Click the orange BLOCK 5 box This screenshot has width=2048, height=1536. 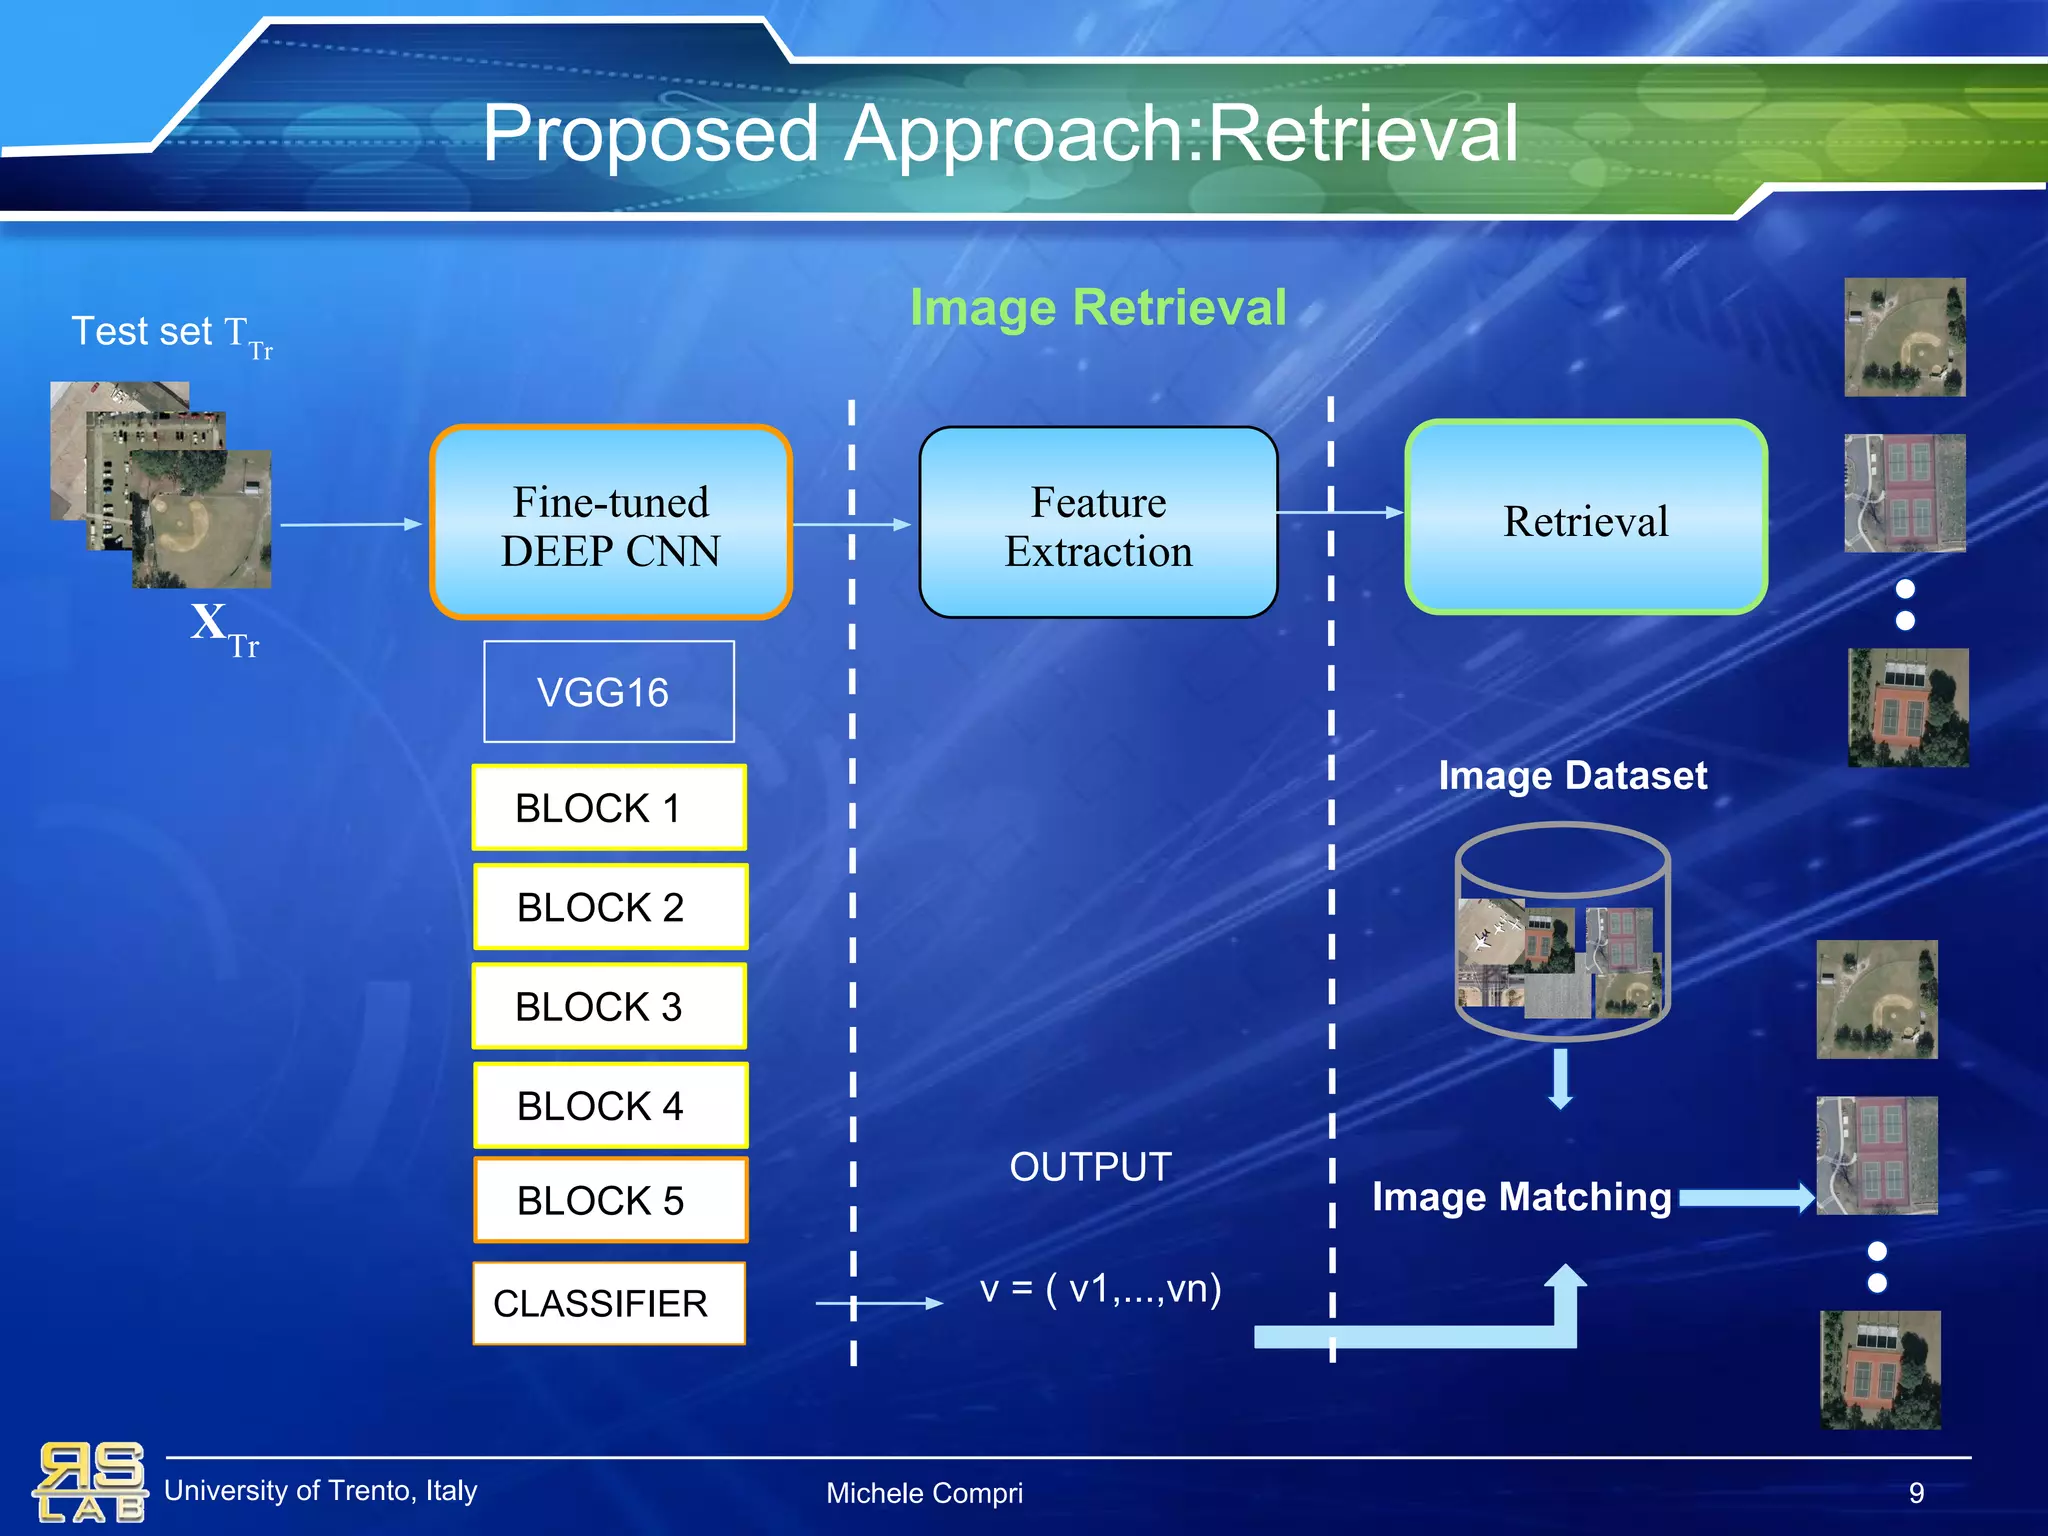click(x=610, y=1199)
